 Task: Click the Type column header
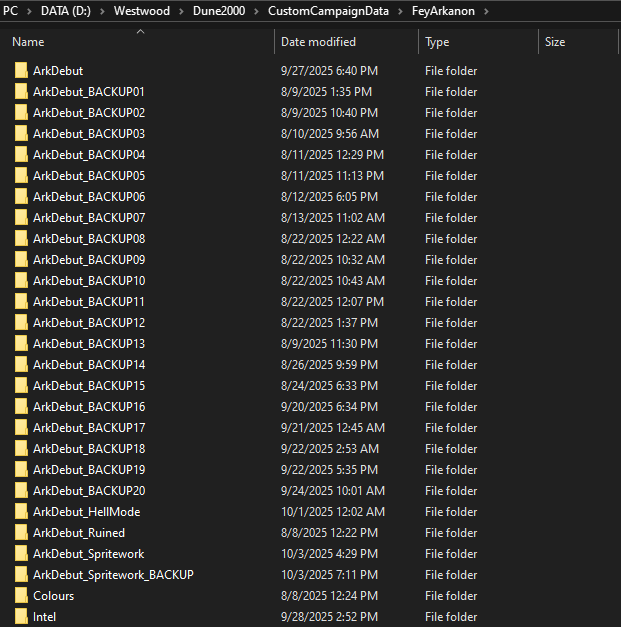[x=477, y=43]
